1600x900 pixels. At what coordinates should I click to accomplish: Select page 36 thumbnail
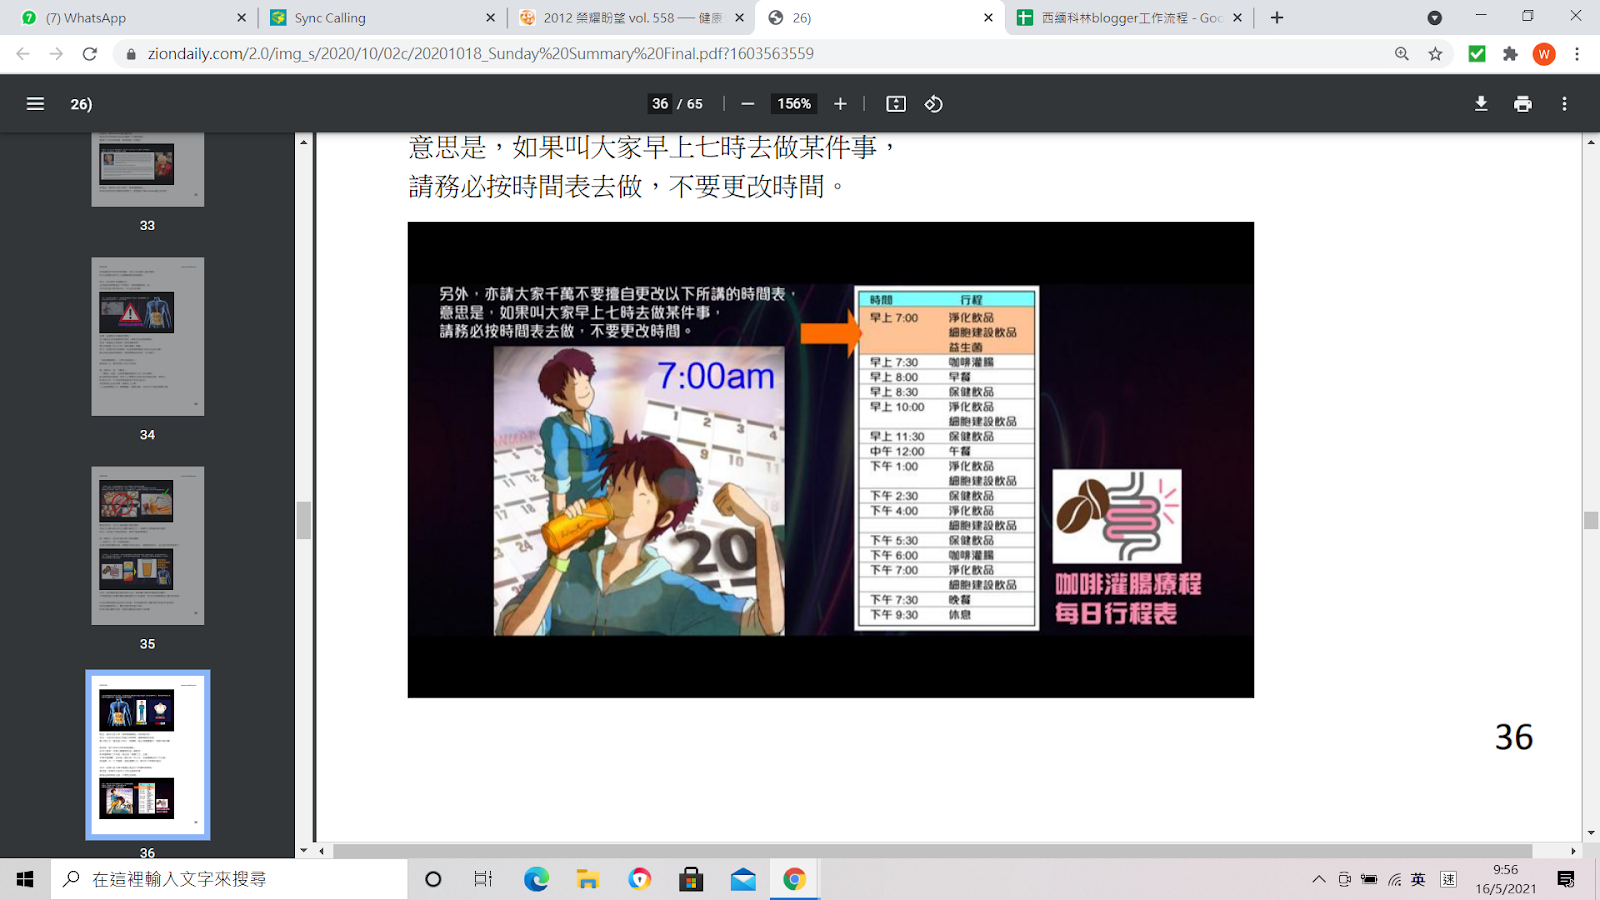coord(148,755)
